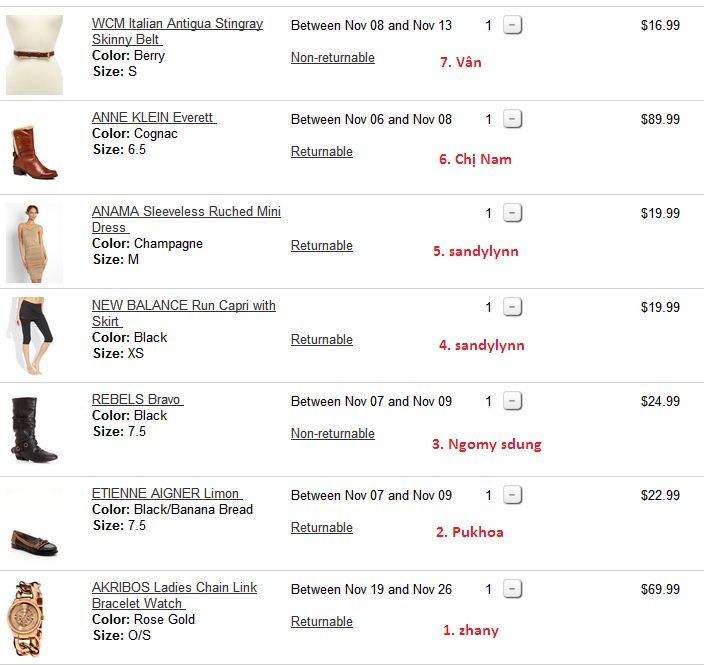Decrease quantity of ETIENNE AIGNER Limon
This screenshot has height=665, width=705.
pos(512,495)
